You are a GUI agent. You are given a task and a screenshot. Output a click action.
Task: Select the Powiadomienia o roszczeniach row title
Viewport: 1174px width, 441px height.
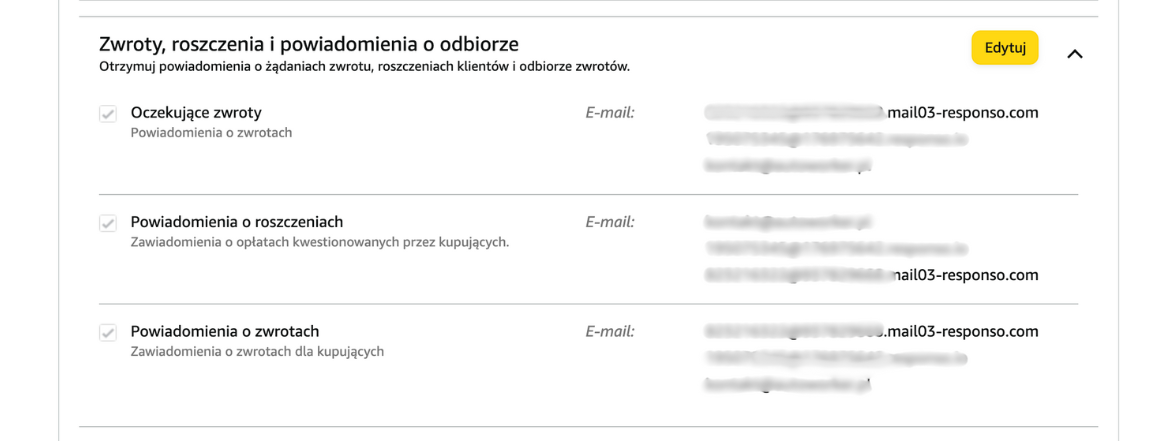pos(237,222)
